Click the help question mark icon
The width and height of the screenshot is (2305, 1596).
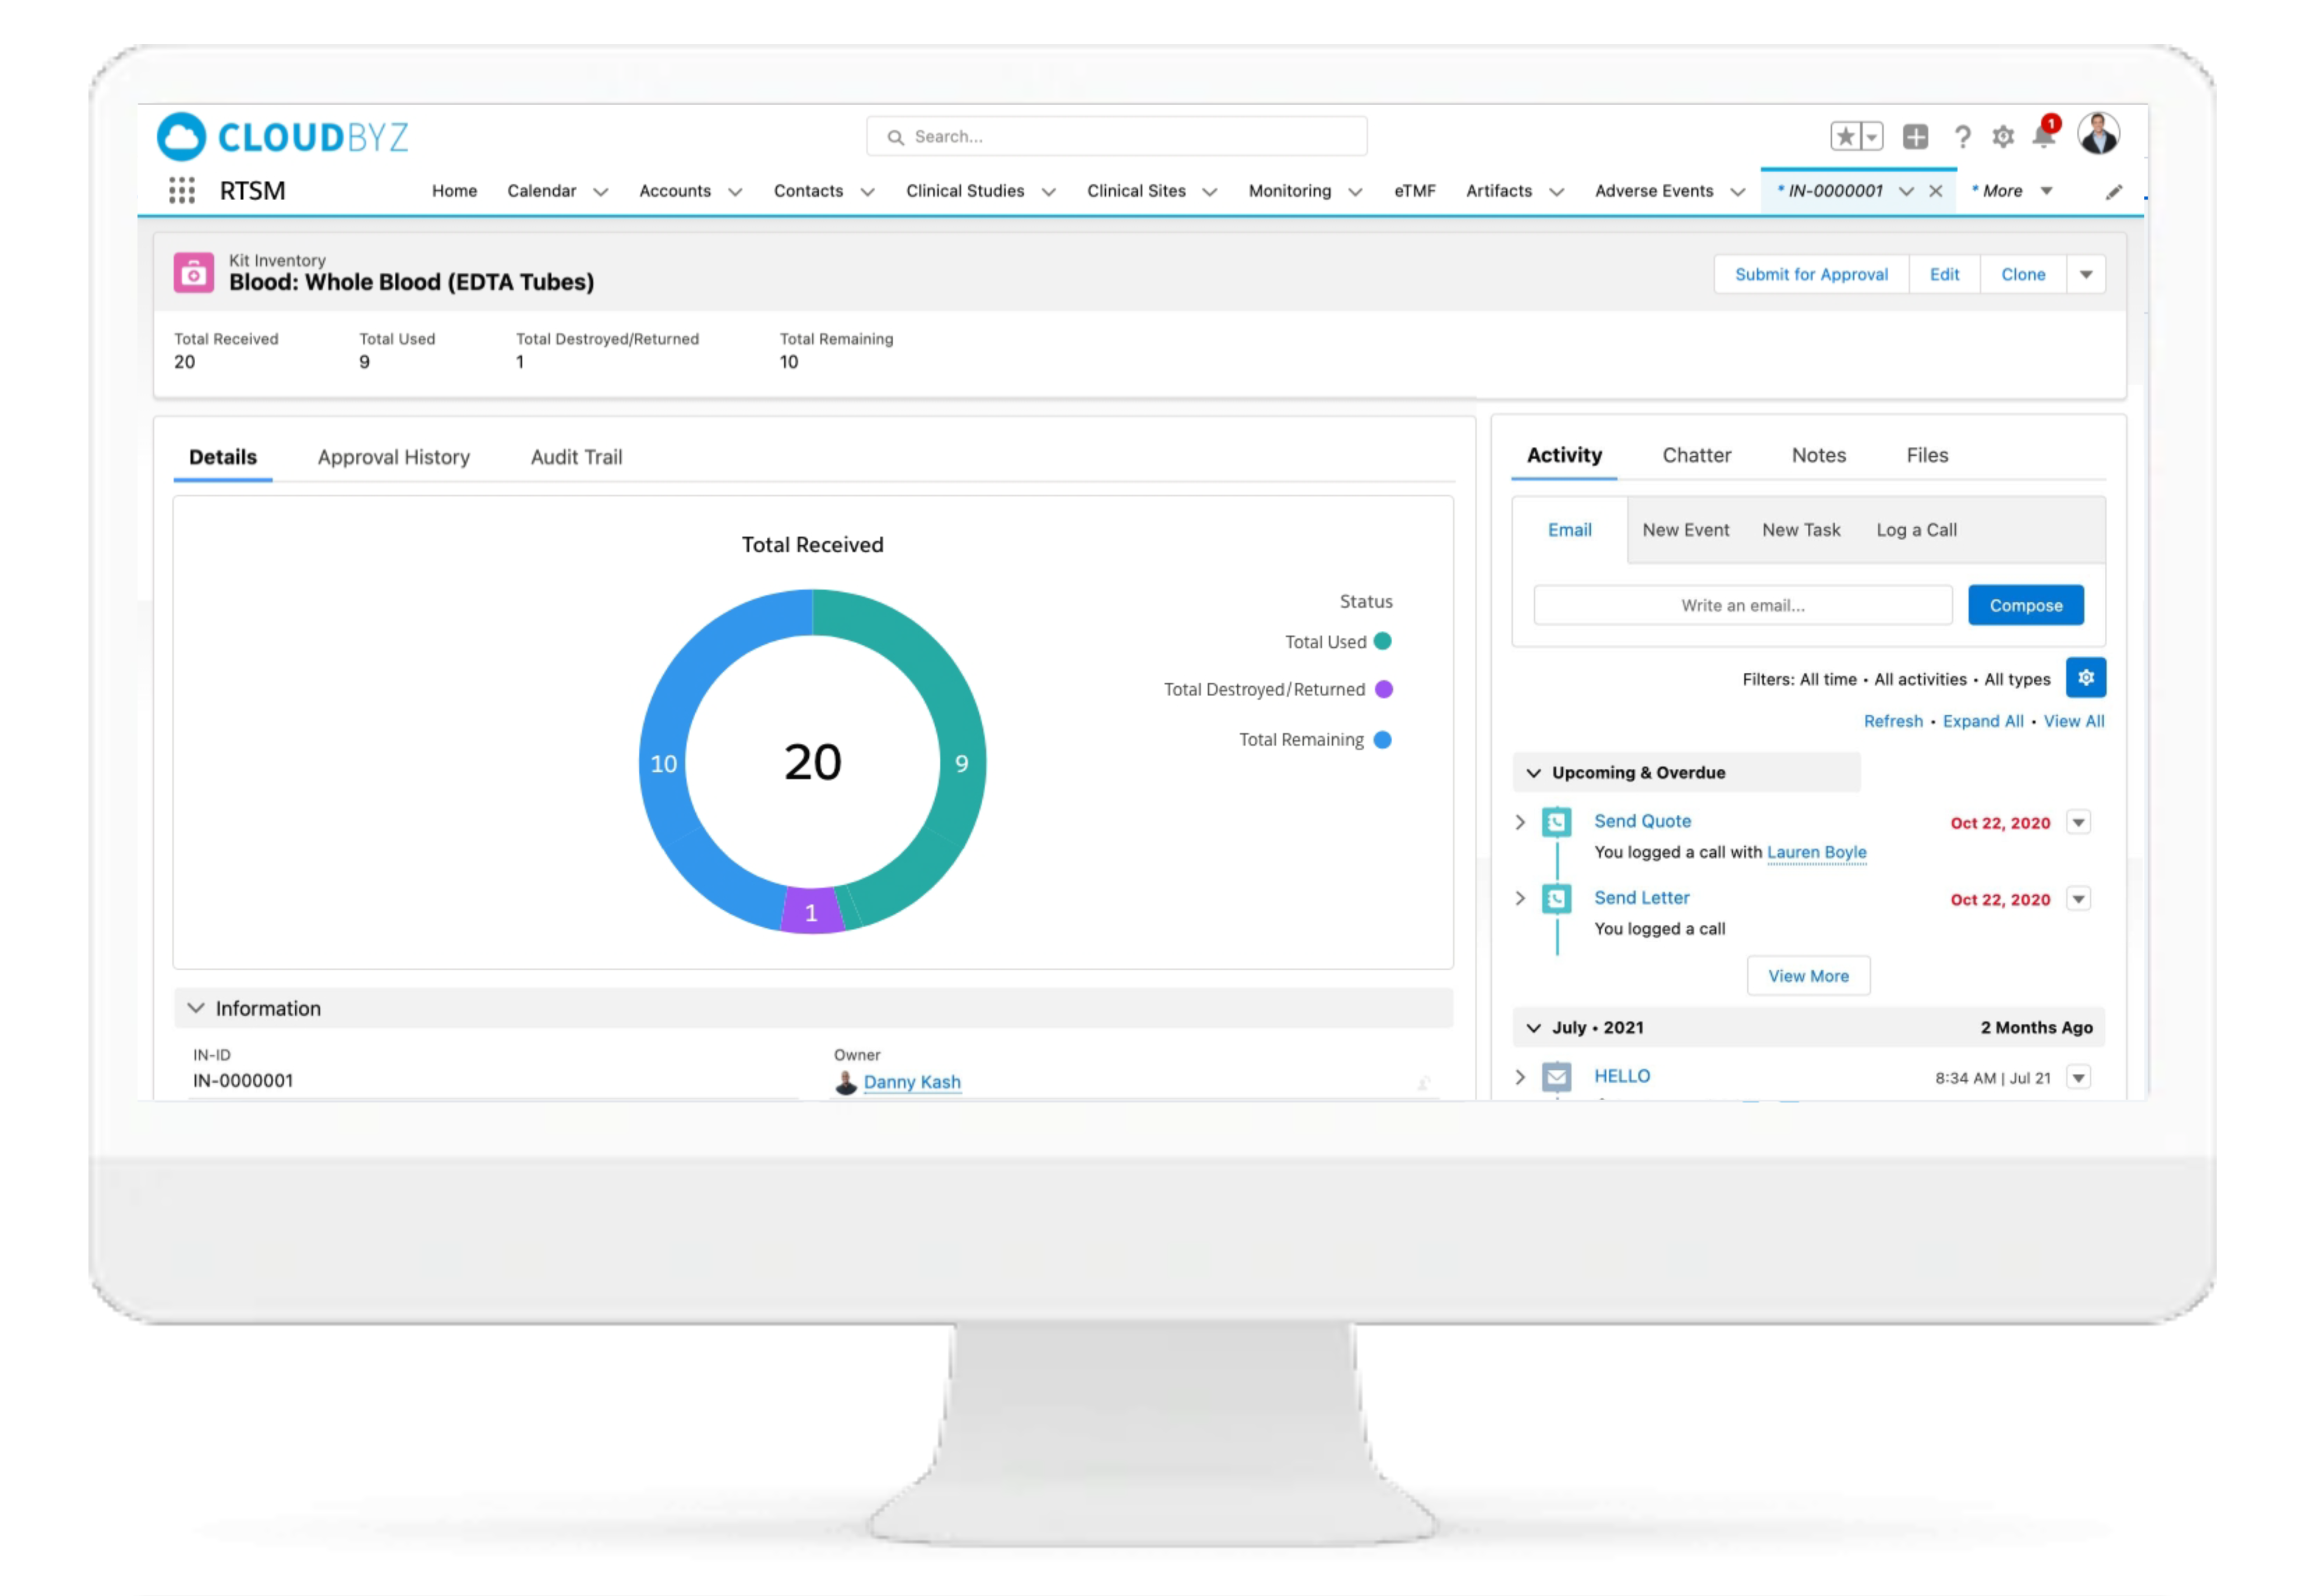click(1962, 136)
